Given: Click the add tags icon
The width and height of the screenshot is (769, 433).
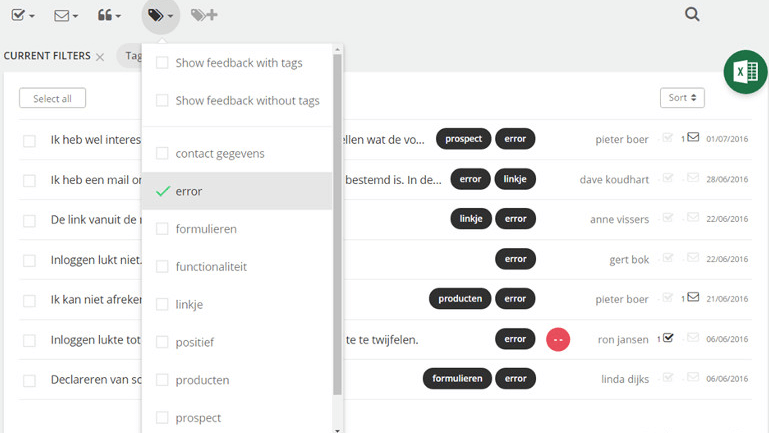Looking at the screenshot, I should 204,15.
